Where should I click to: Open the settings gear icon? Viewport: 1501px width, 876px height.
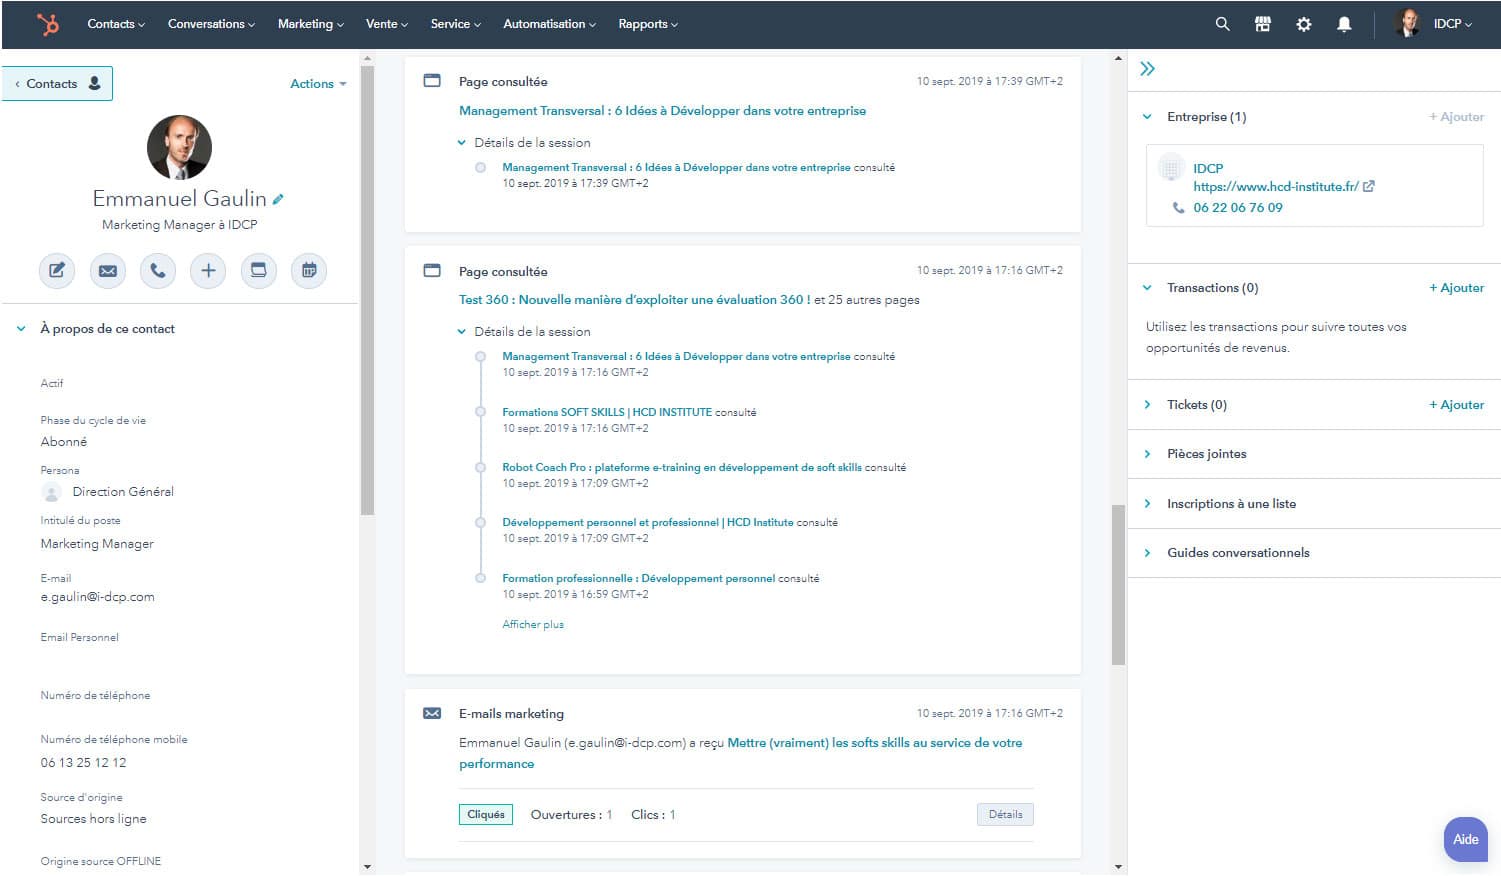click(1304, 24)
